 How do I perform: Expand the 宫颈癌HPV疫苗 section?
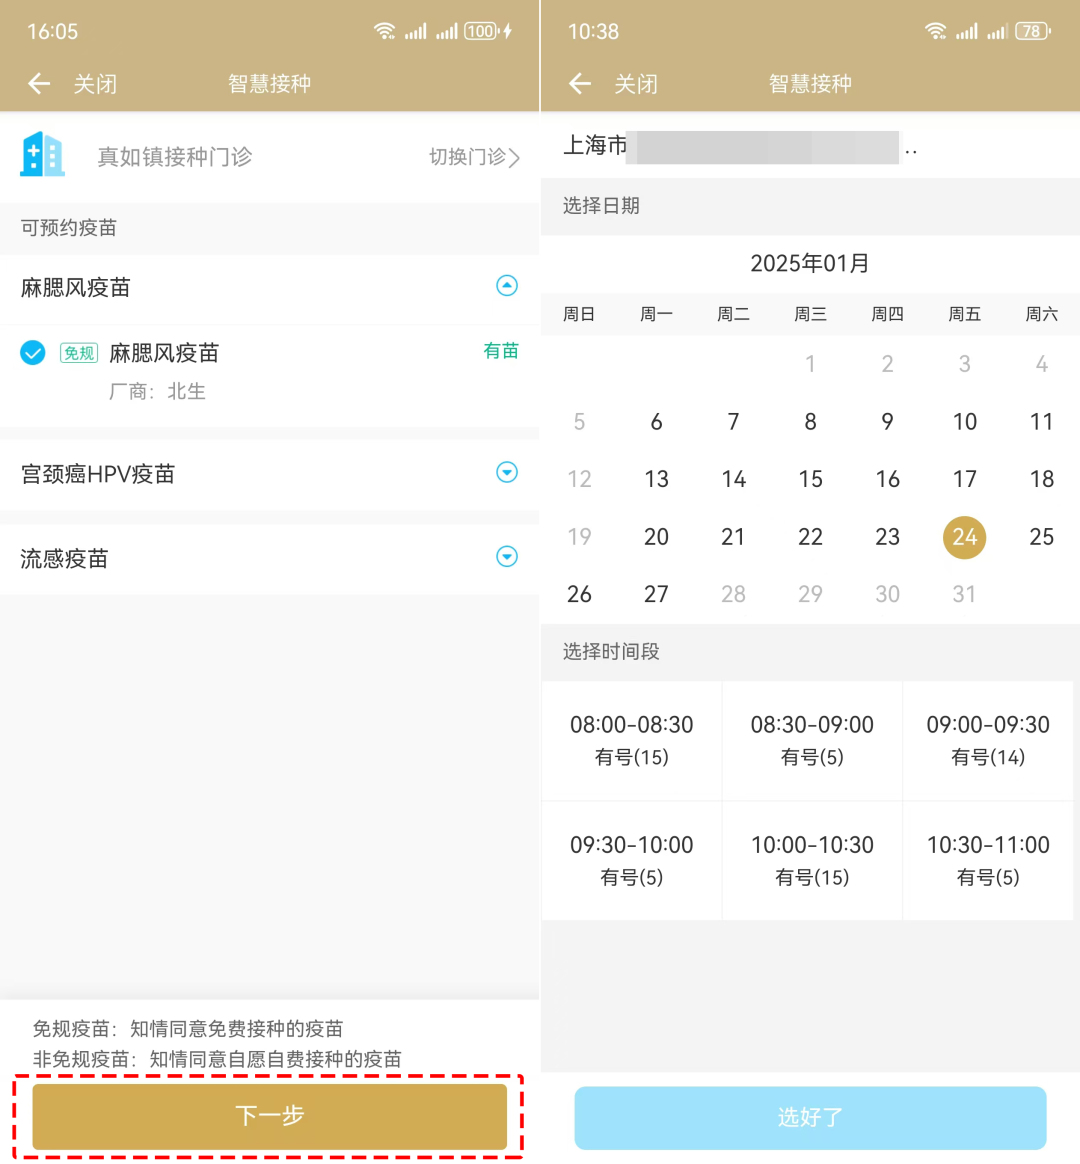click(x=507, y=472)
